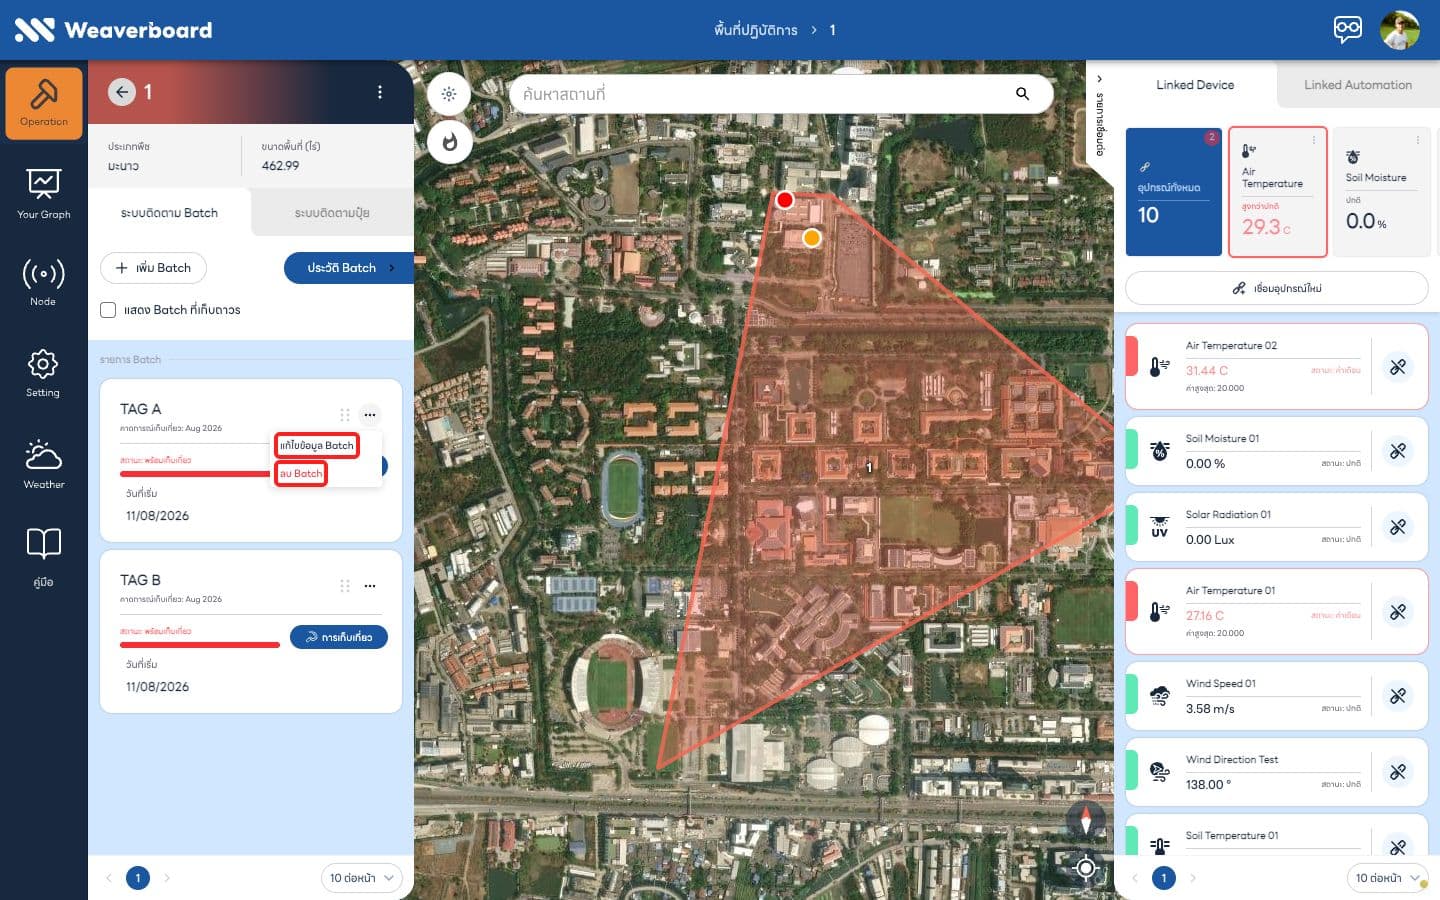Select the ระบบติดตาม Batch tab
This screenshot has width=1440, height=900.
click(169, 213)
